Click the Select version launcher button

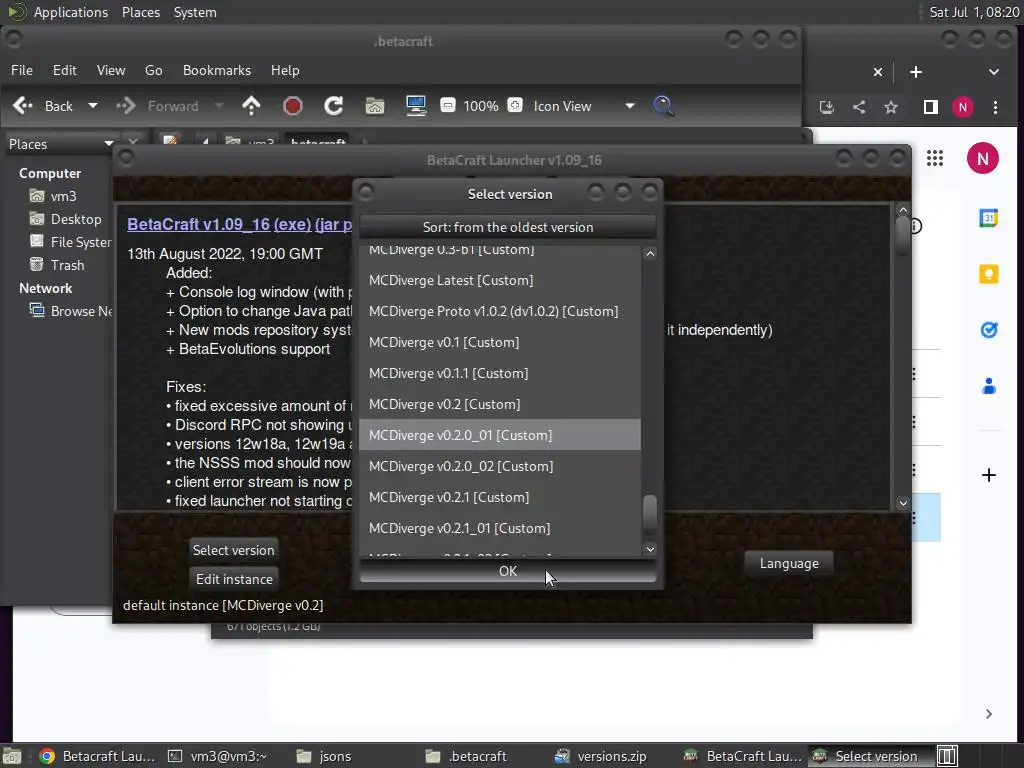point(233,550)
